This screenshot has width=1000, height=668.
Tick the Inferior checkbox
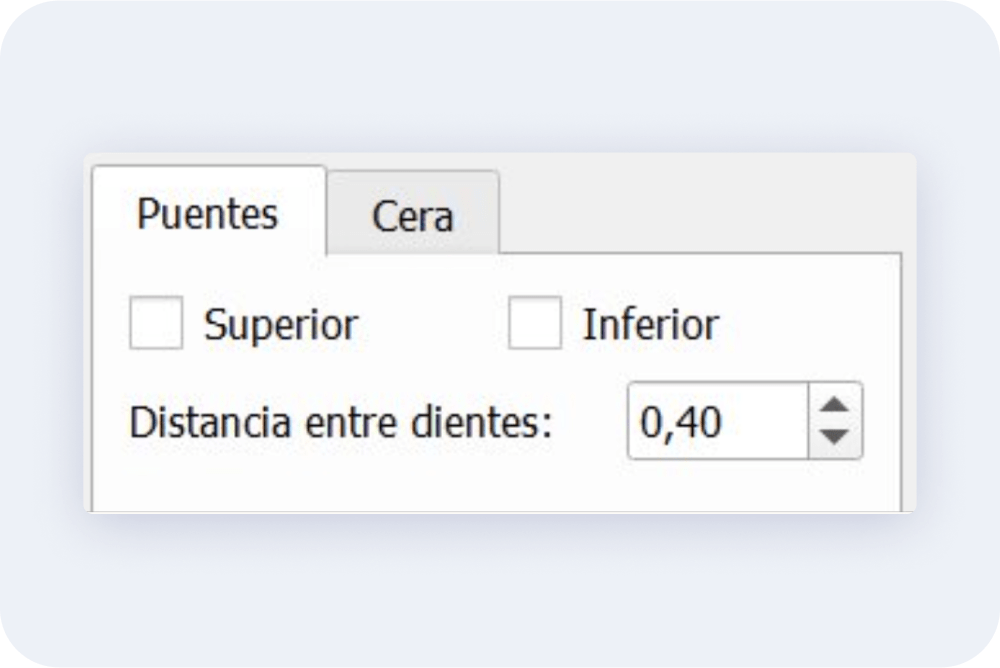535,323
